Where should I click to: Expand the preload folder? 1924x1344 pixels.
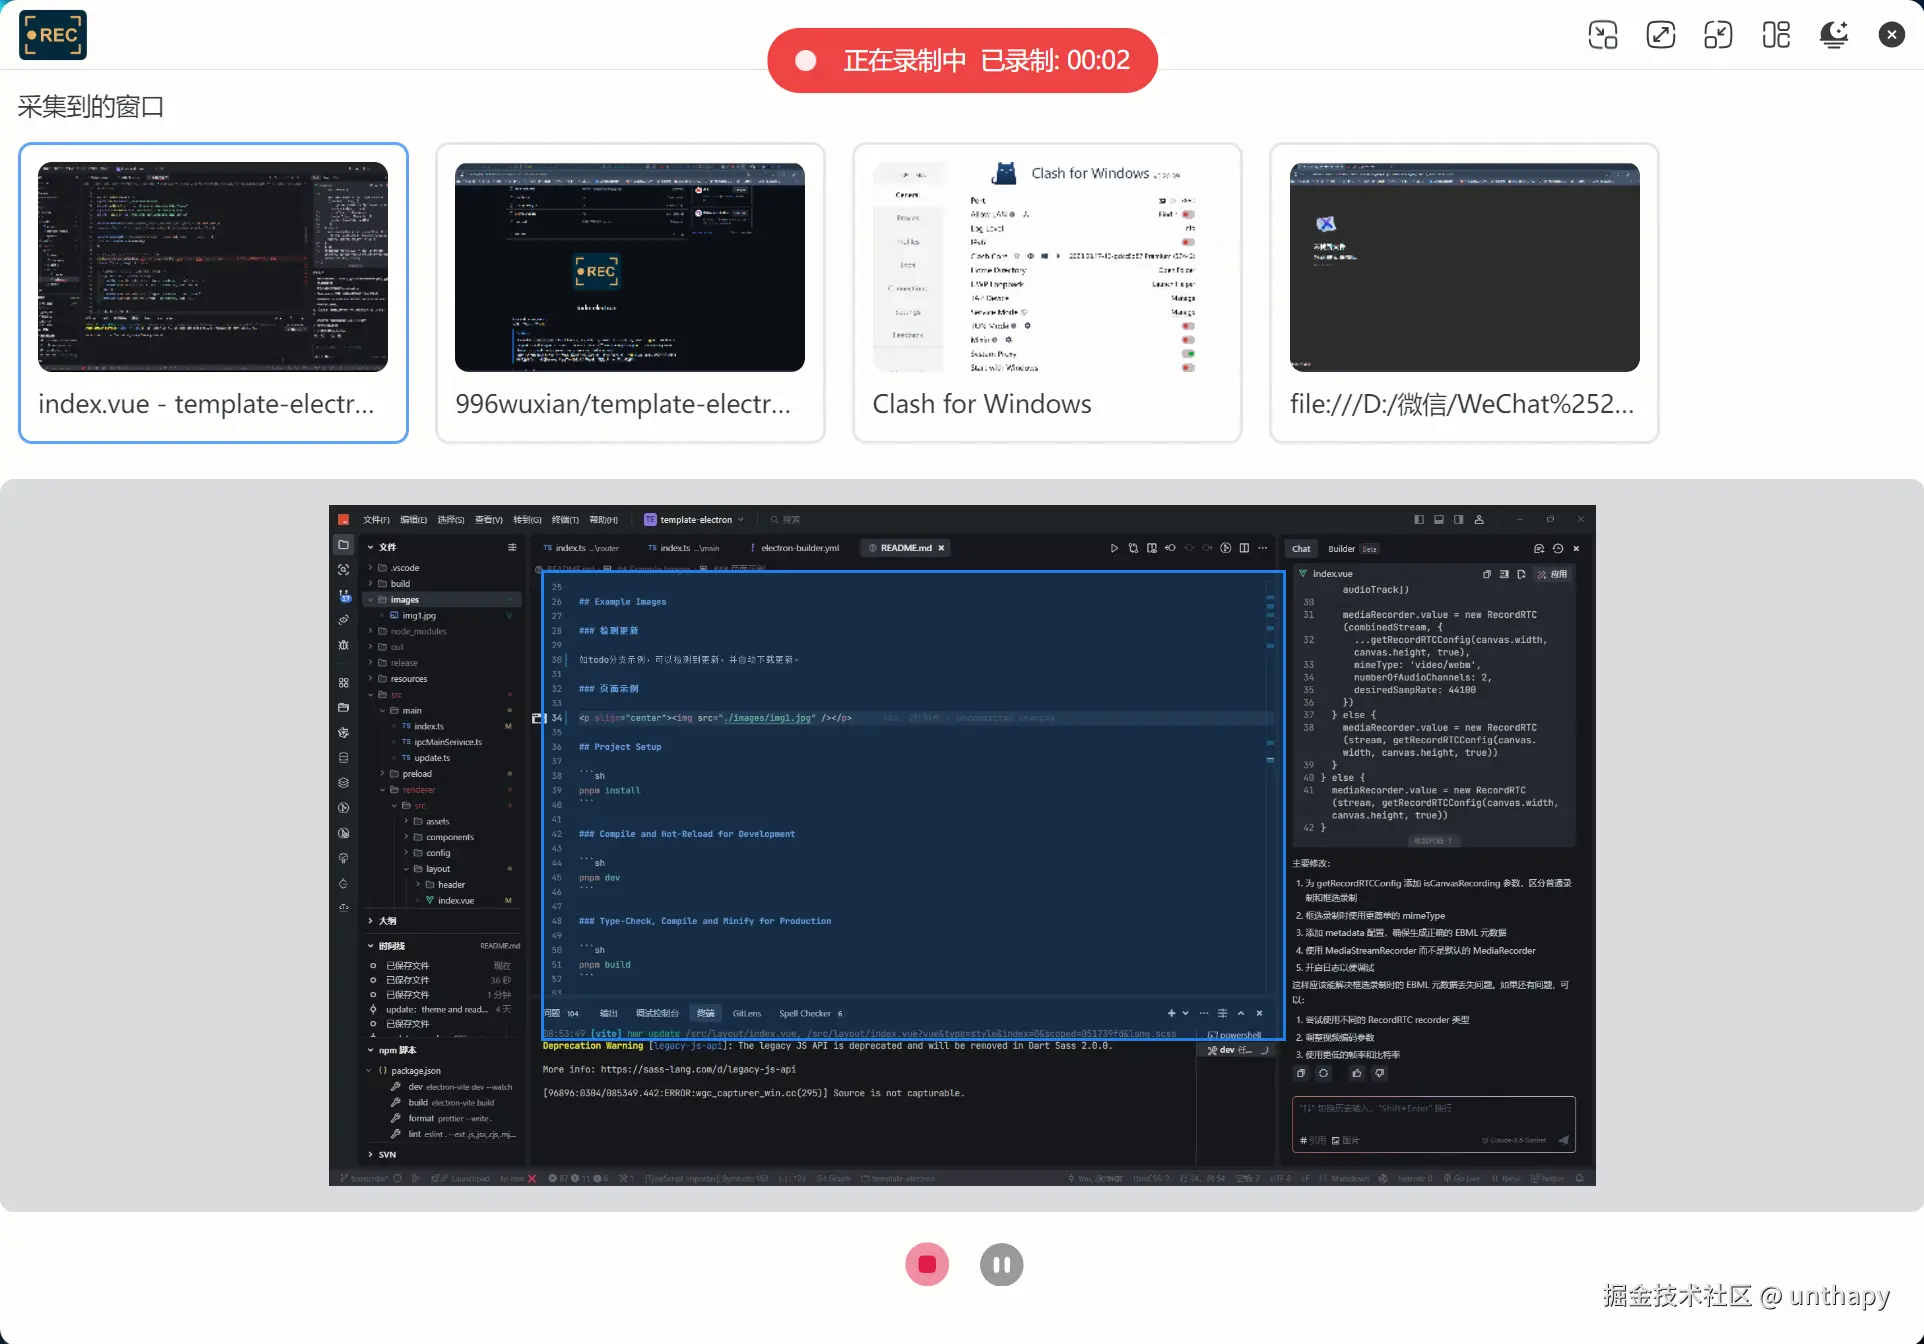coord(442,774)
